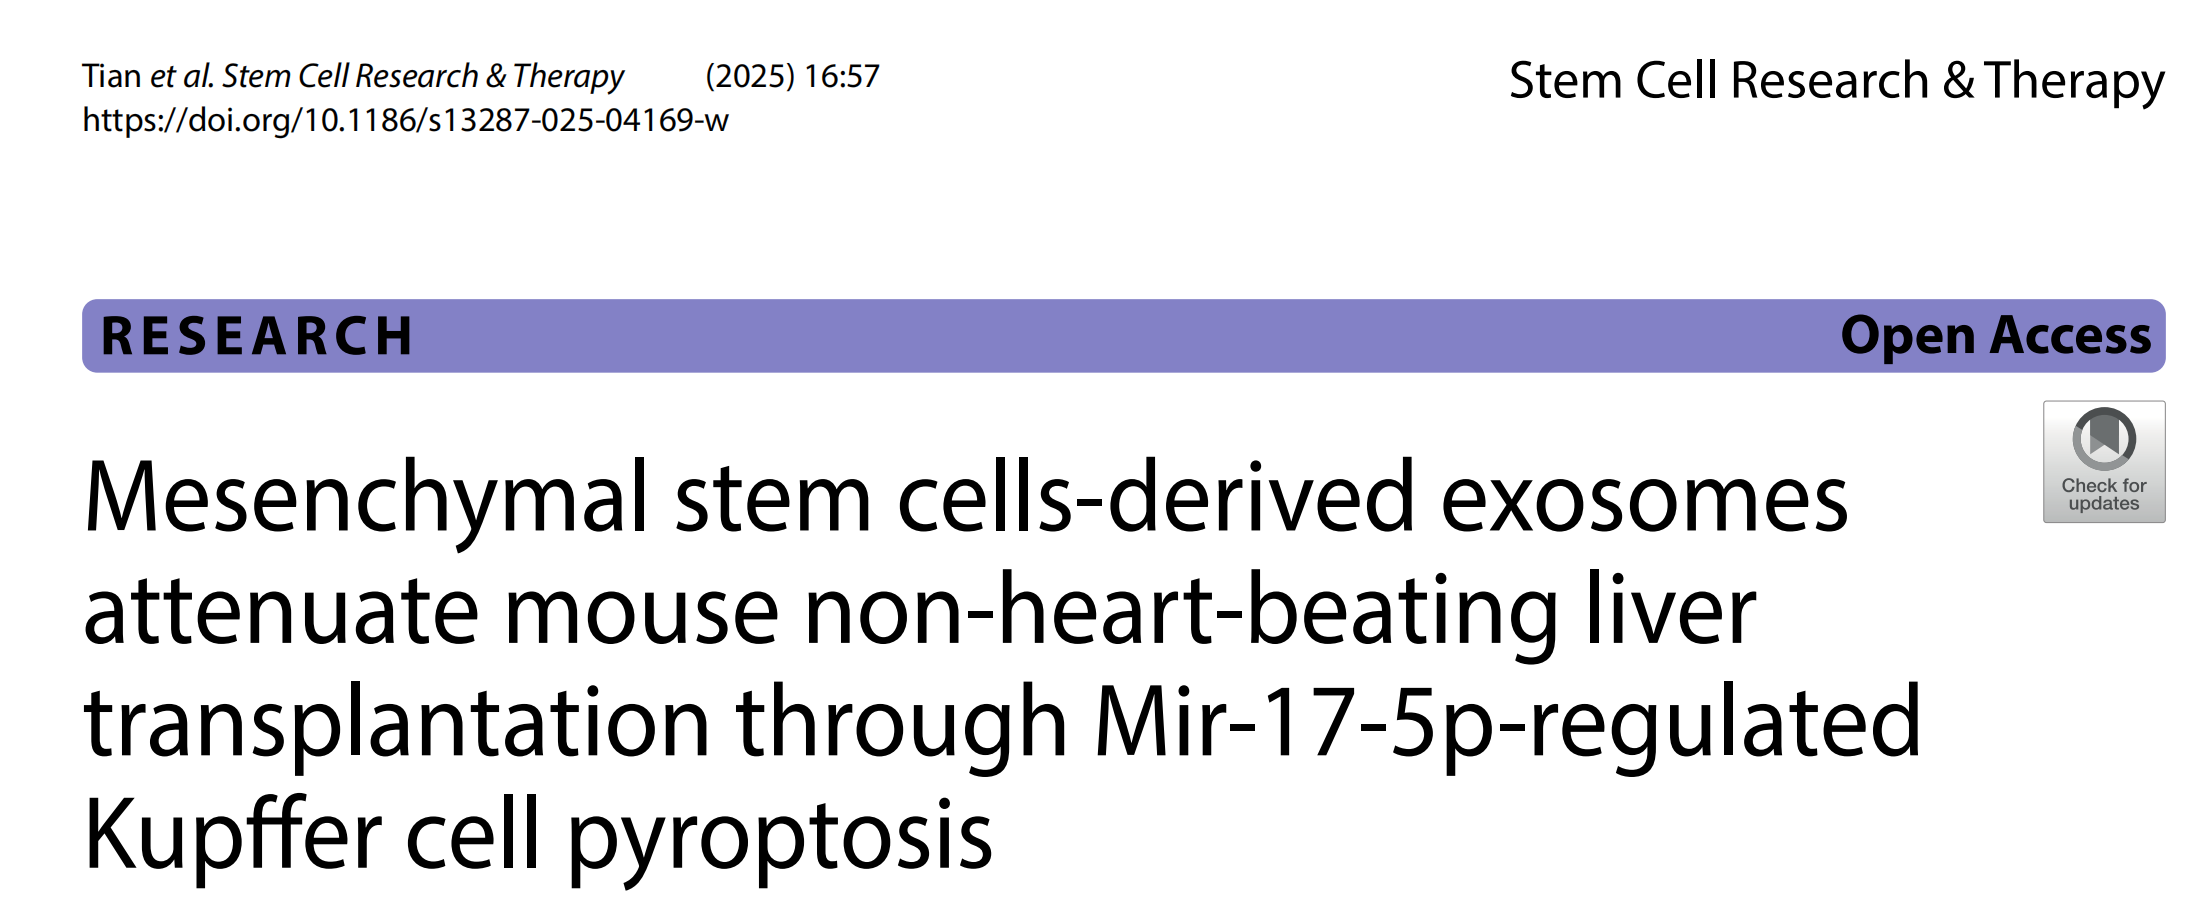Click the word "exosomes" in the title
Screen dimensions: 2202x902
(1643, 498)
